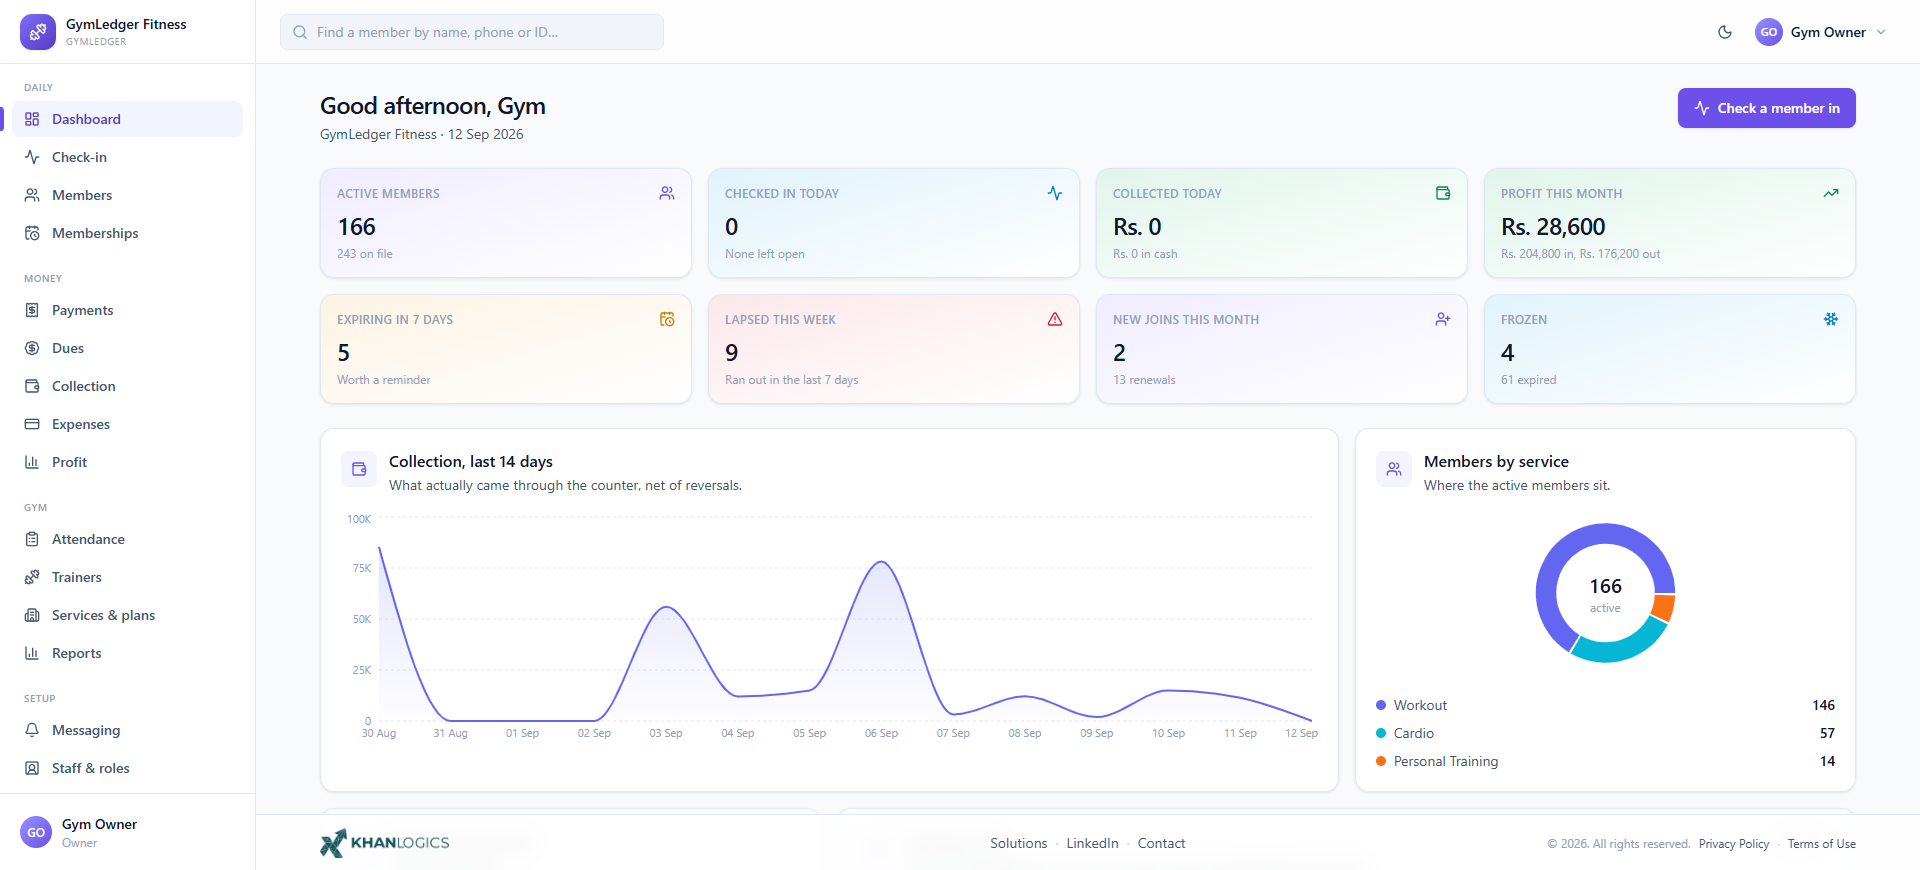Click the Expiring in 7 Days calendar icon
The image size is (1920, 870).
point(667,319)
